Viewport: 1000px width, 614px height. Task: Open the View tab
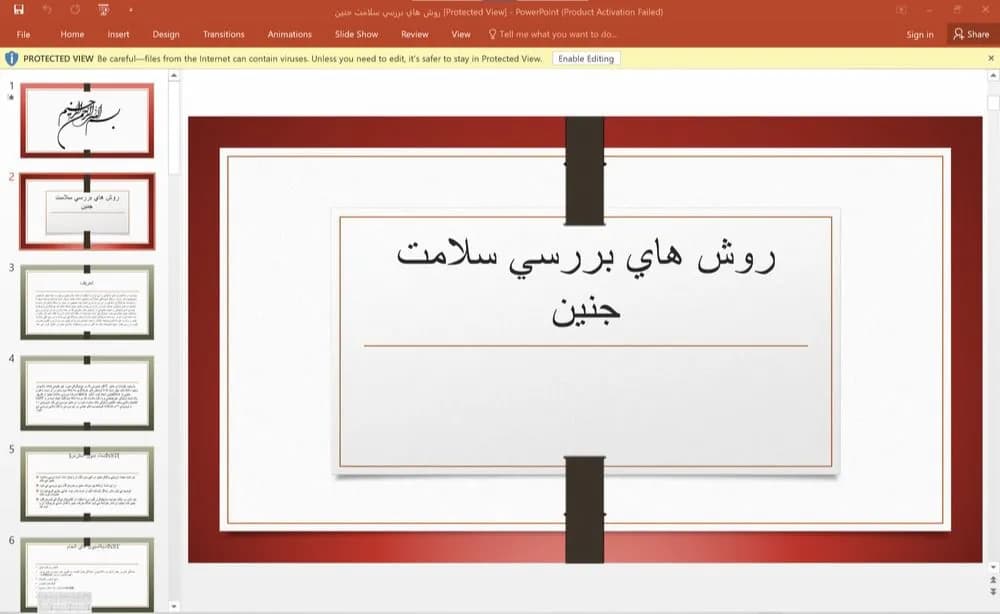pos(460,34)
